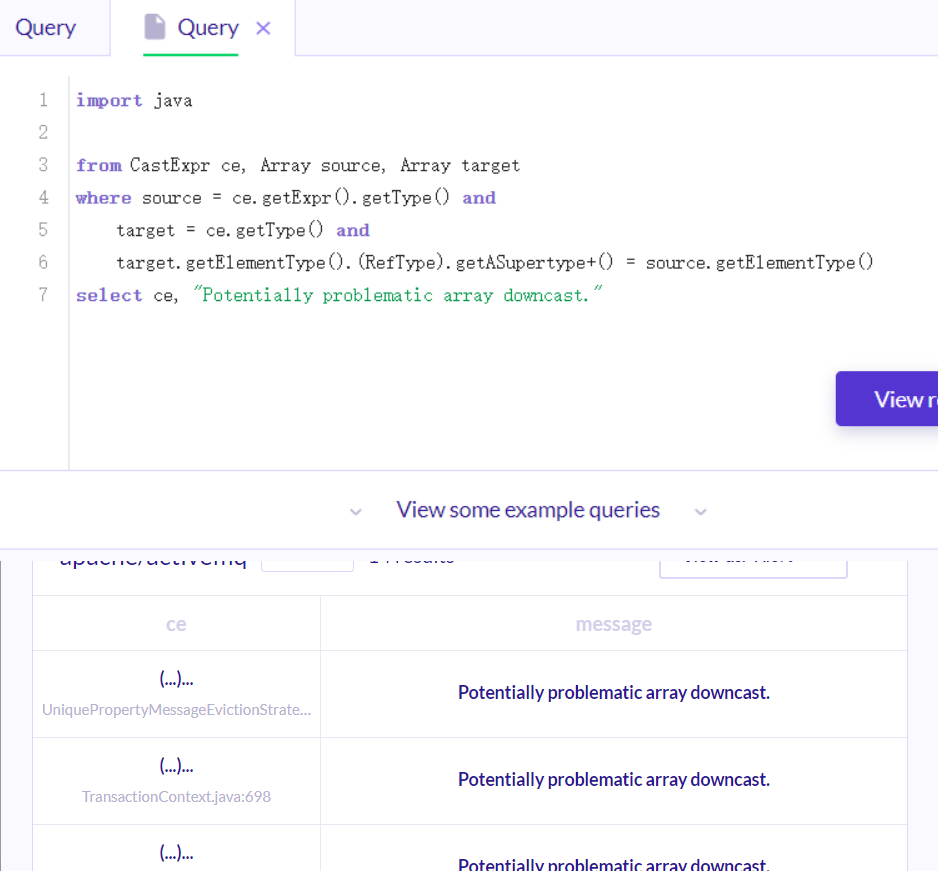Click the file icon on Query tab

coord(155,27)
